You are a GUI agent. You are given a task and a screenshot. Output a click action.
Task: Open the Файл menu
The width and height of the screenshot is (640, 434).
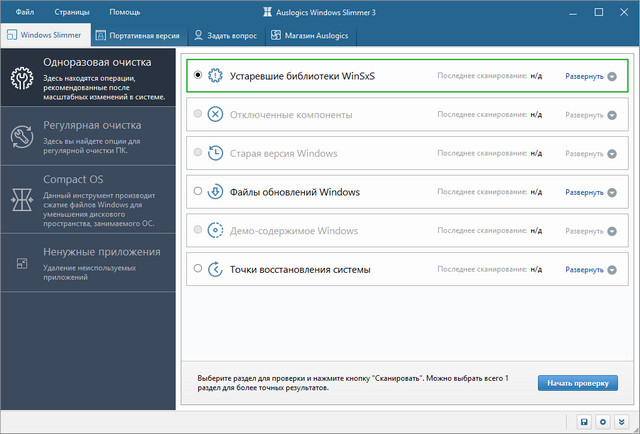[26, 12]
